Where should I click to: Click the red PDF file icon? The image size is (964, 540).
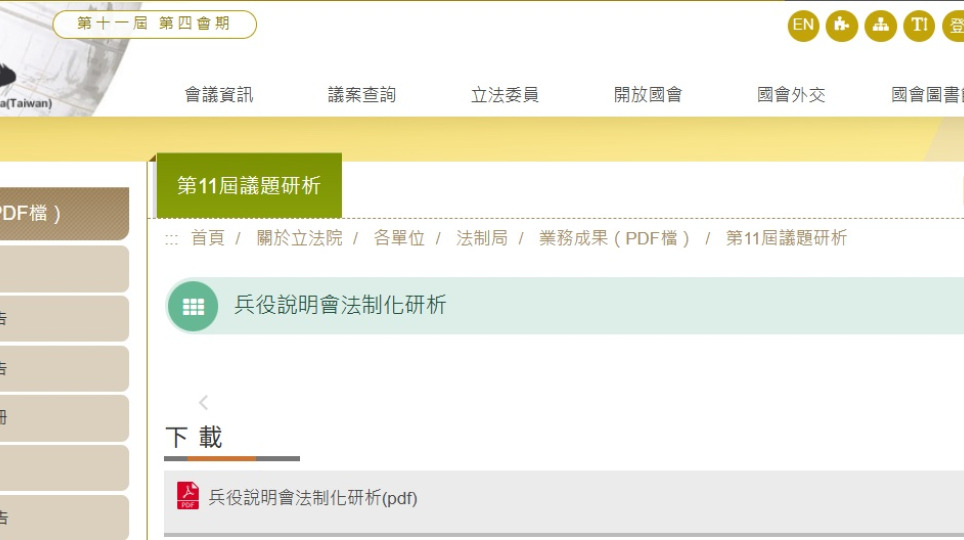[x=188, y=496]
